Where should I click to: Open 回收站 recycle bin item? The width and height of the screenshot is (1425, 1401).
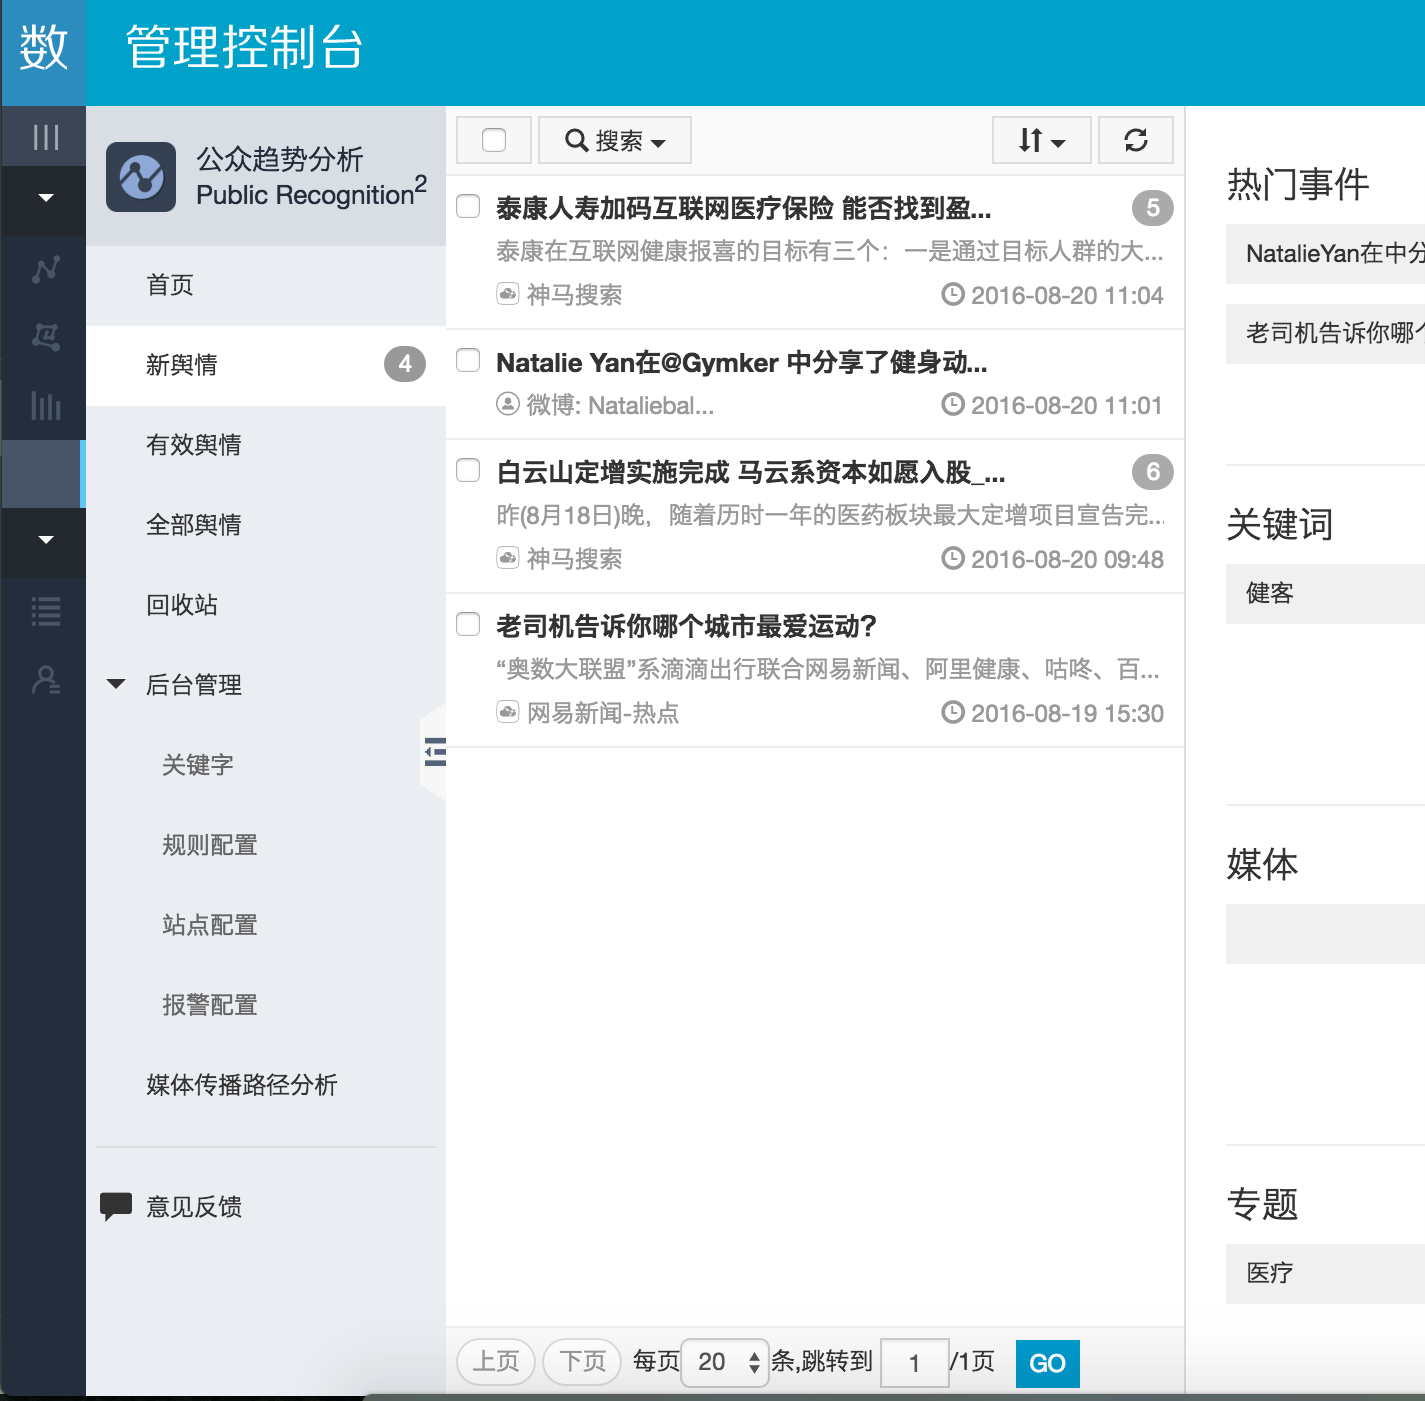(266, 605)
